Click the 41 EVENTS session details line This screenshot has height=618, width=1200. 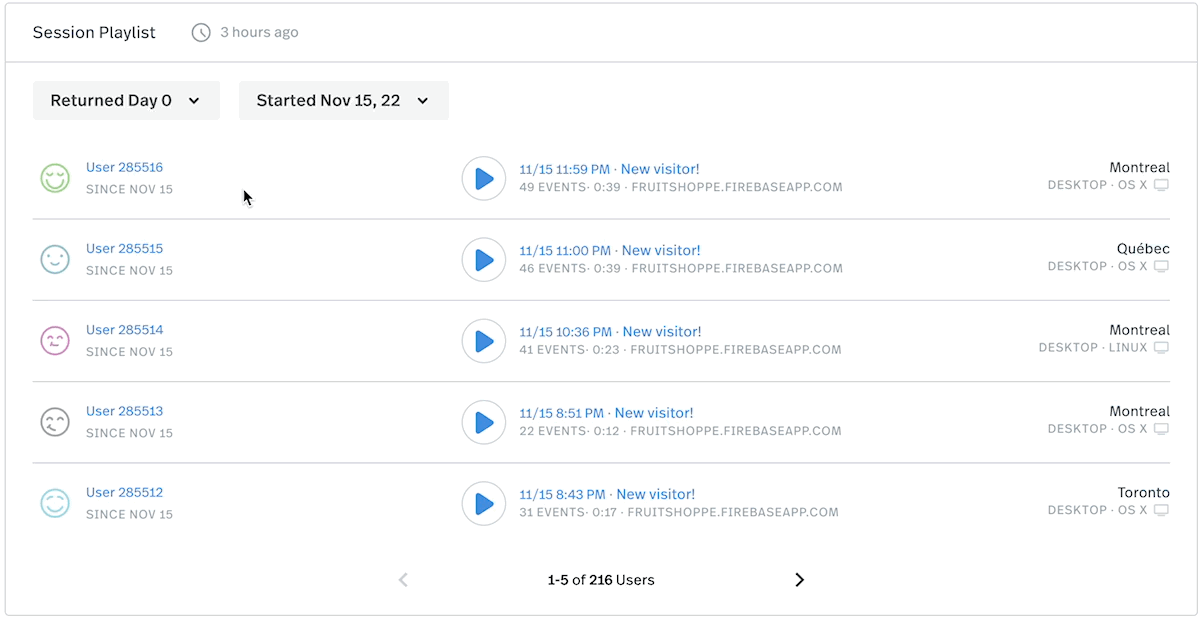(681, 350)
